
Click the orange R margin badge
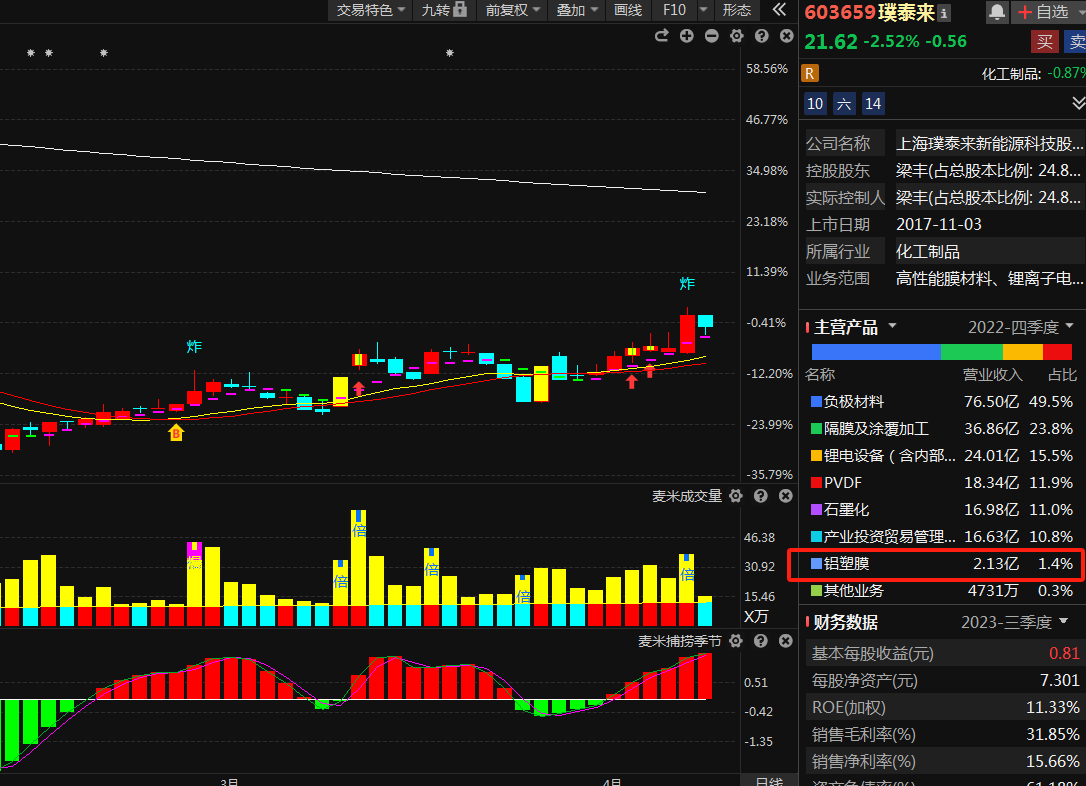point(810,73)
